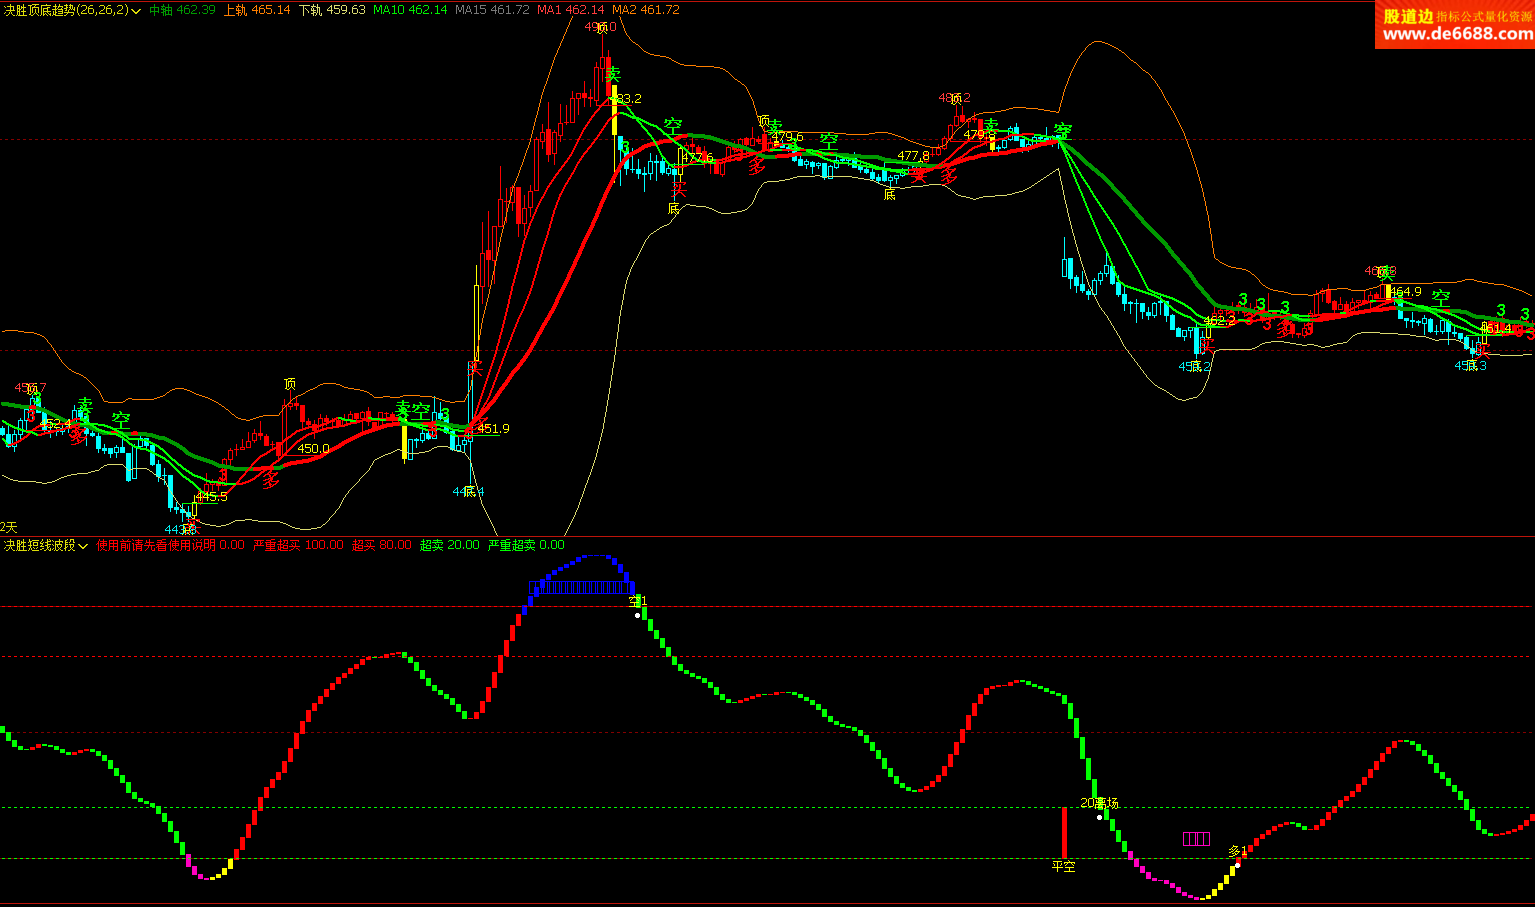The width and height of the screenshot is (1535, 907).
Task: Select the 上轨 465.14 legend item
Action: pyautogui.click(x=257, y=10)
